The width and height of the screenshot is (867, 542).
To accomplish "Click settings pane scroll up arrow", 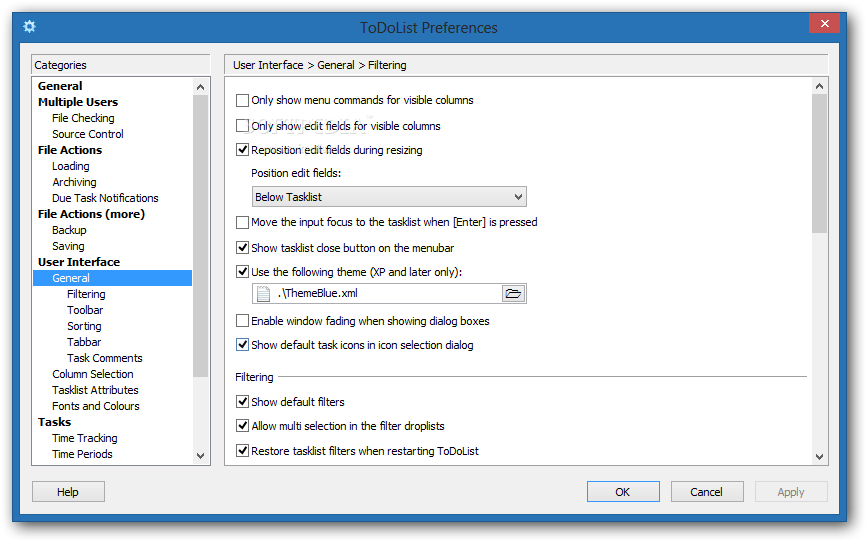I will pyautogui.click(x=819, y=86).
